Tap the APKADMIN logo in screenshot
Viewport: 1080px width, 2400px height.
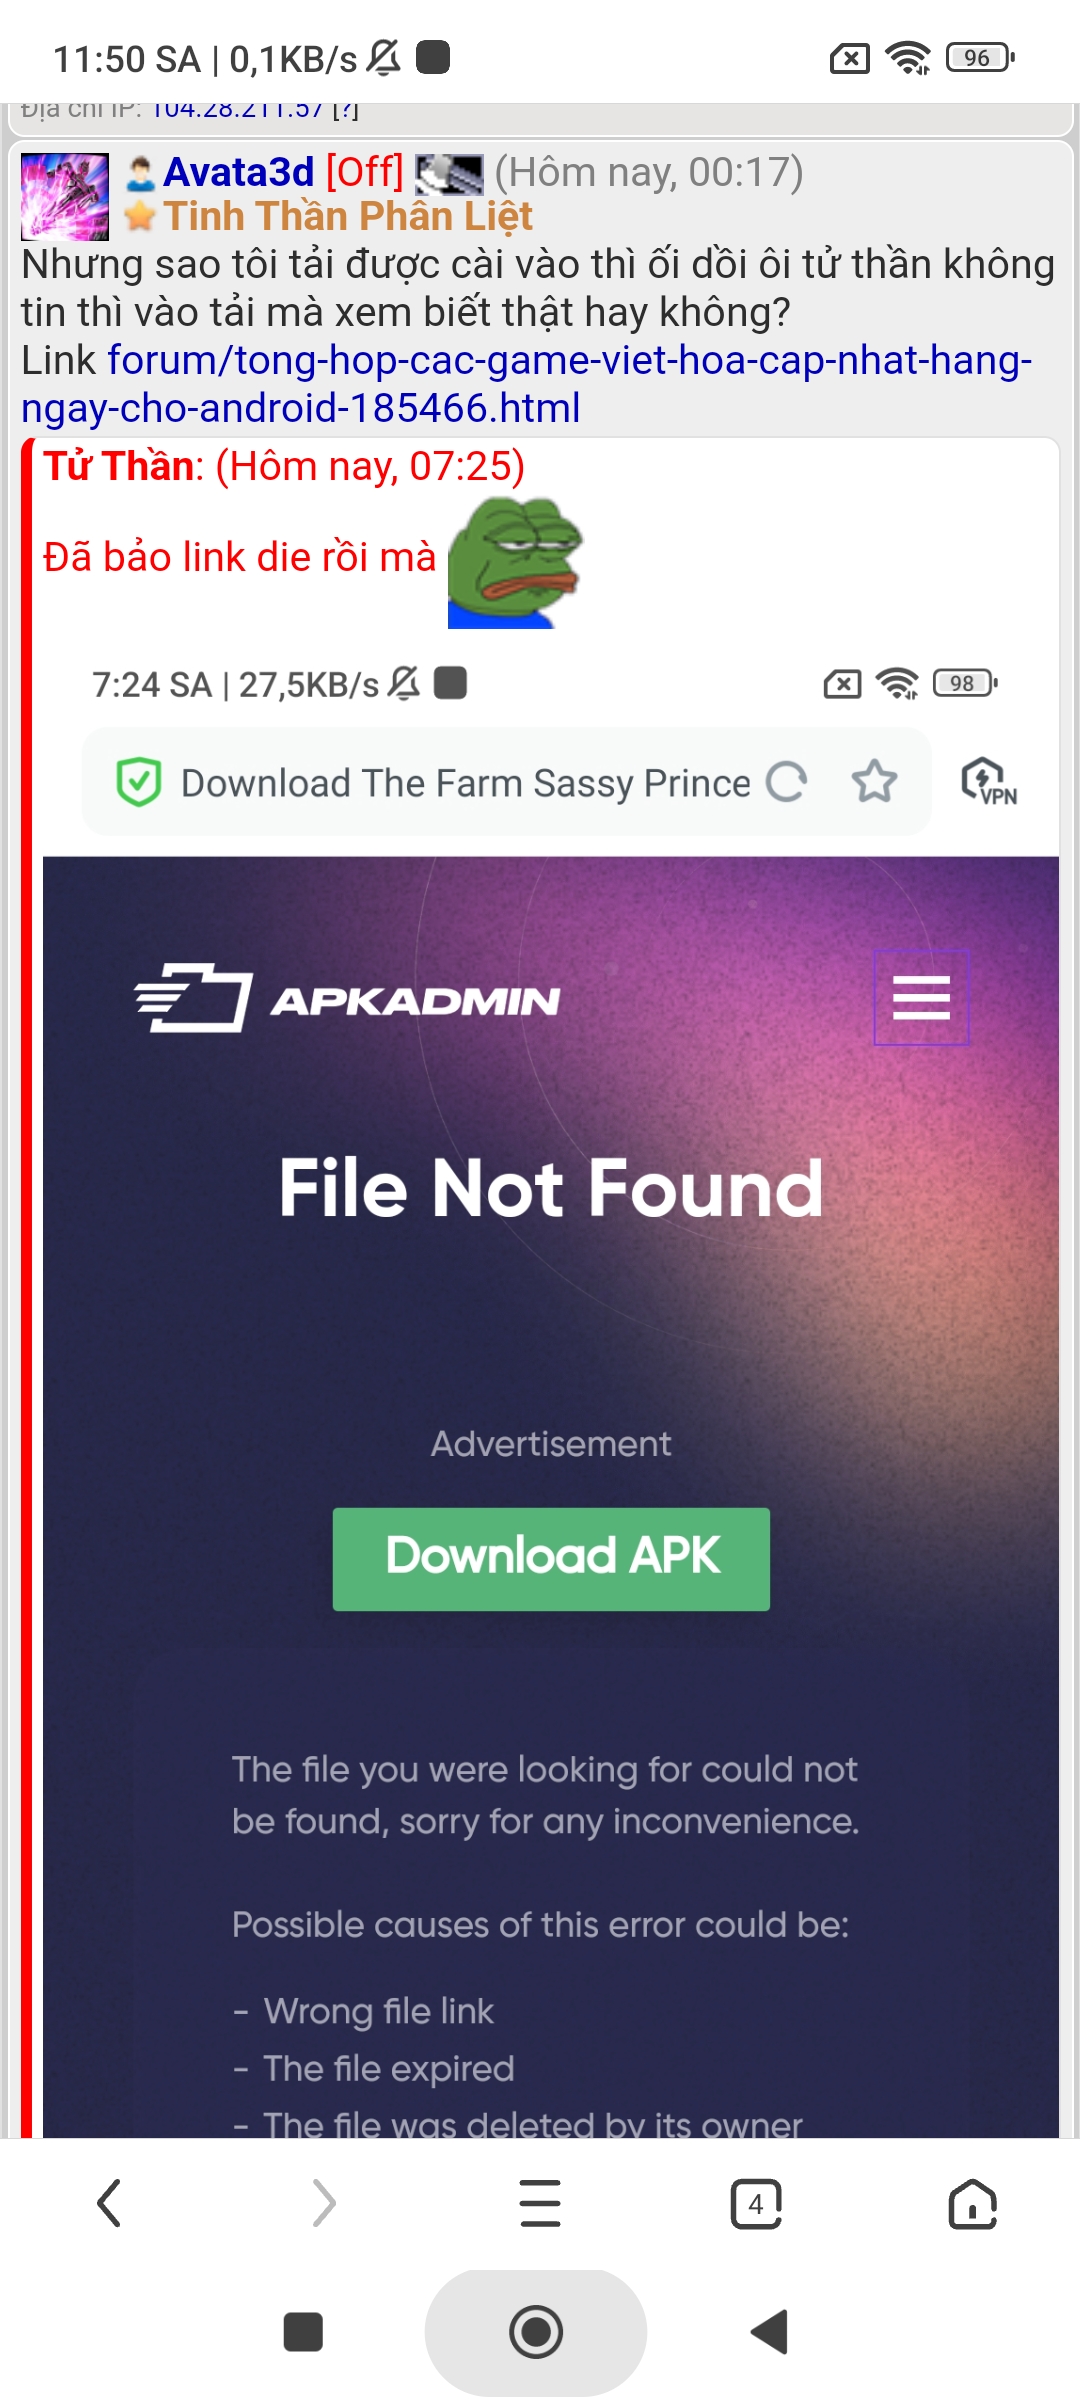(347, 998)
